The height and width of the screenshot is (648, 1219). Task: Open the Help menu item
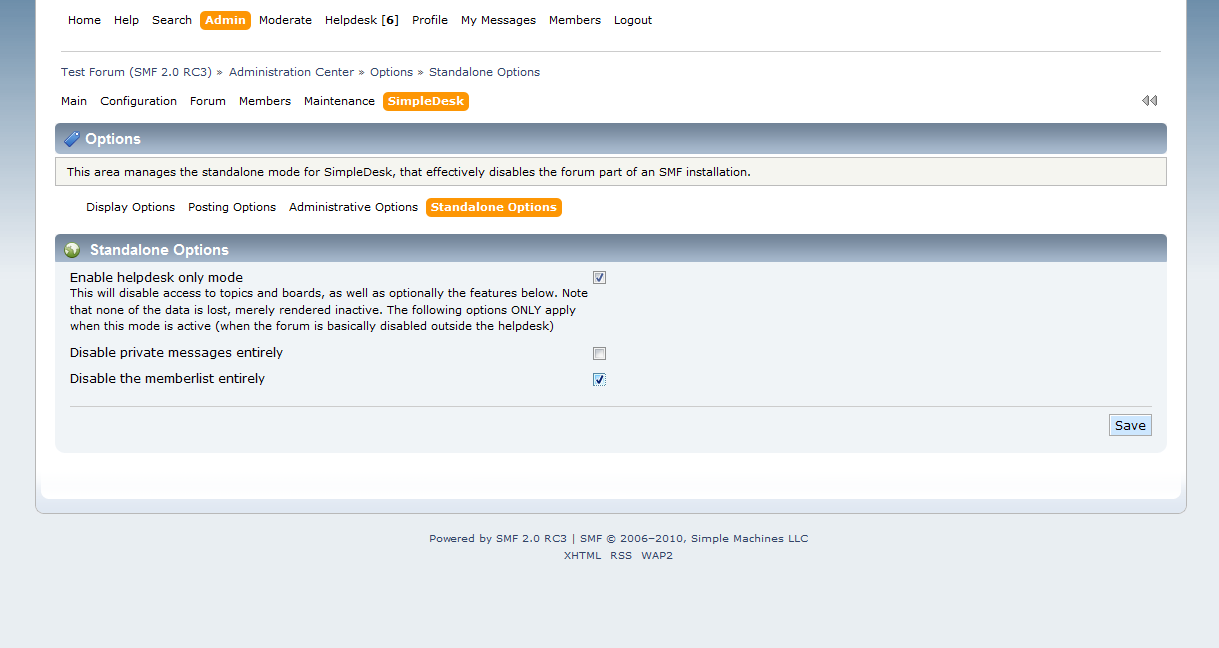126,20
